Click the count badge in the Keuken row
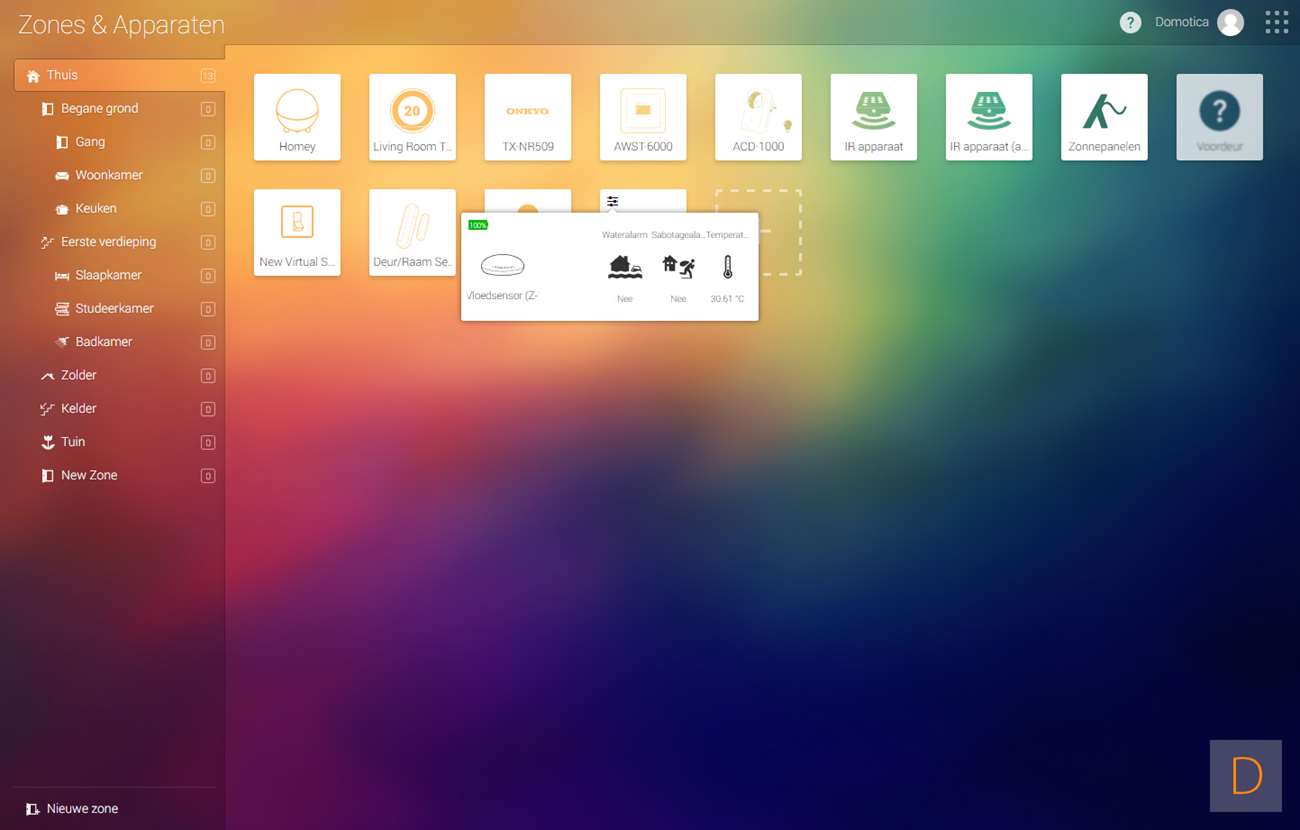This screenshot has width=1300, height=830. [208, 209]
